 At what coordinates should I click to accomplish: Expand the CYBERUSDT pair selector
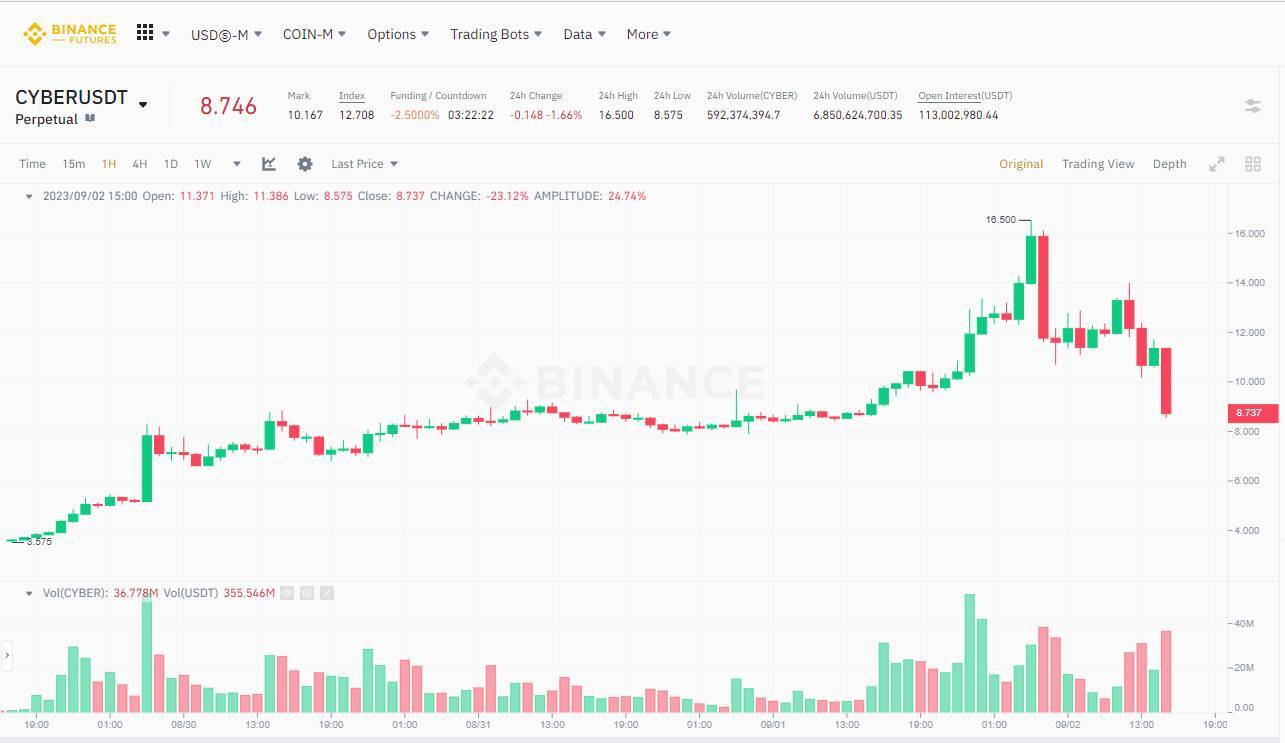point(143,104)
